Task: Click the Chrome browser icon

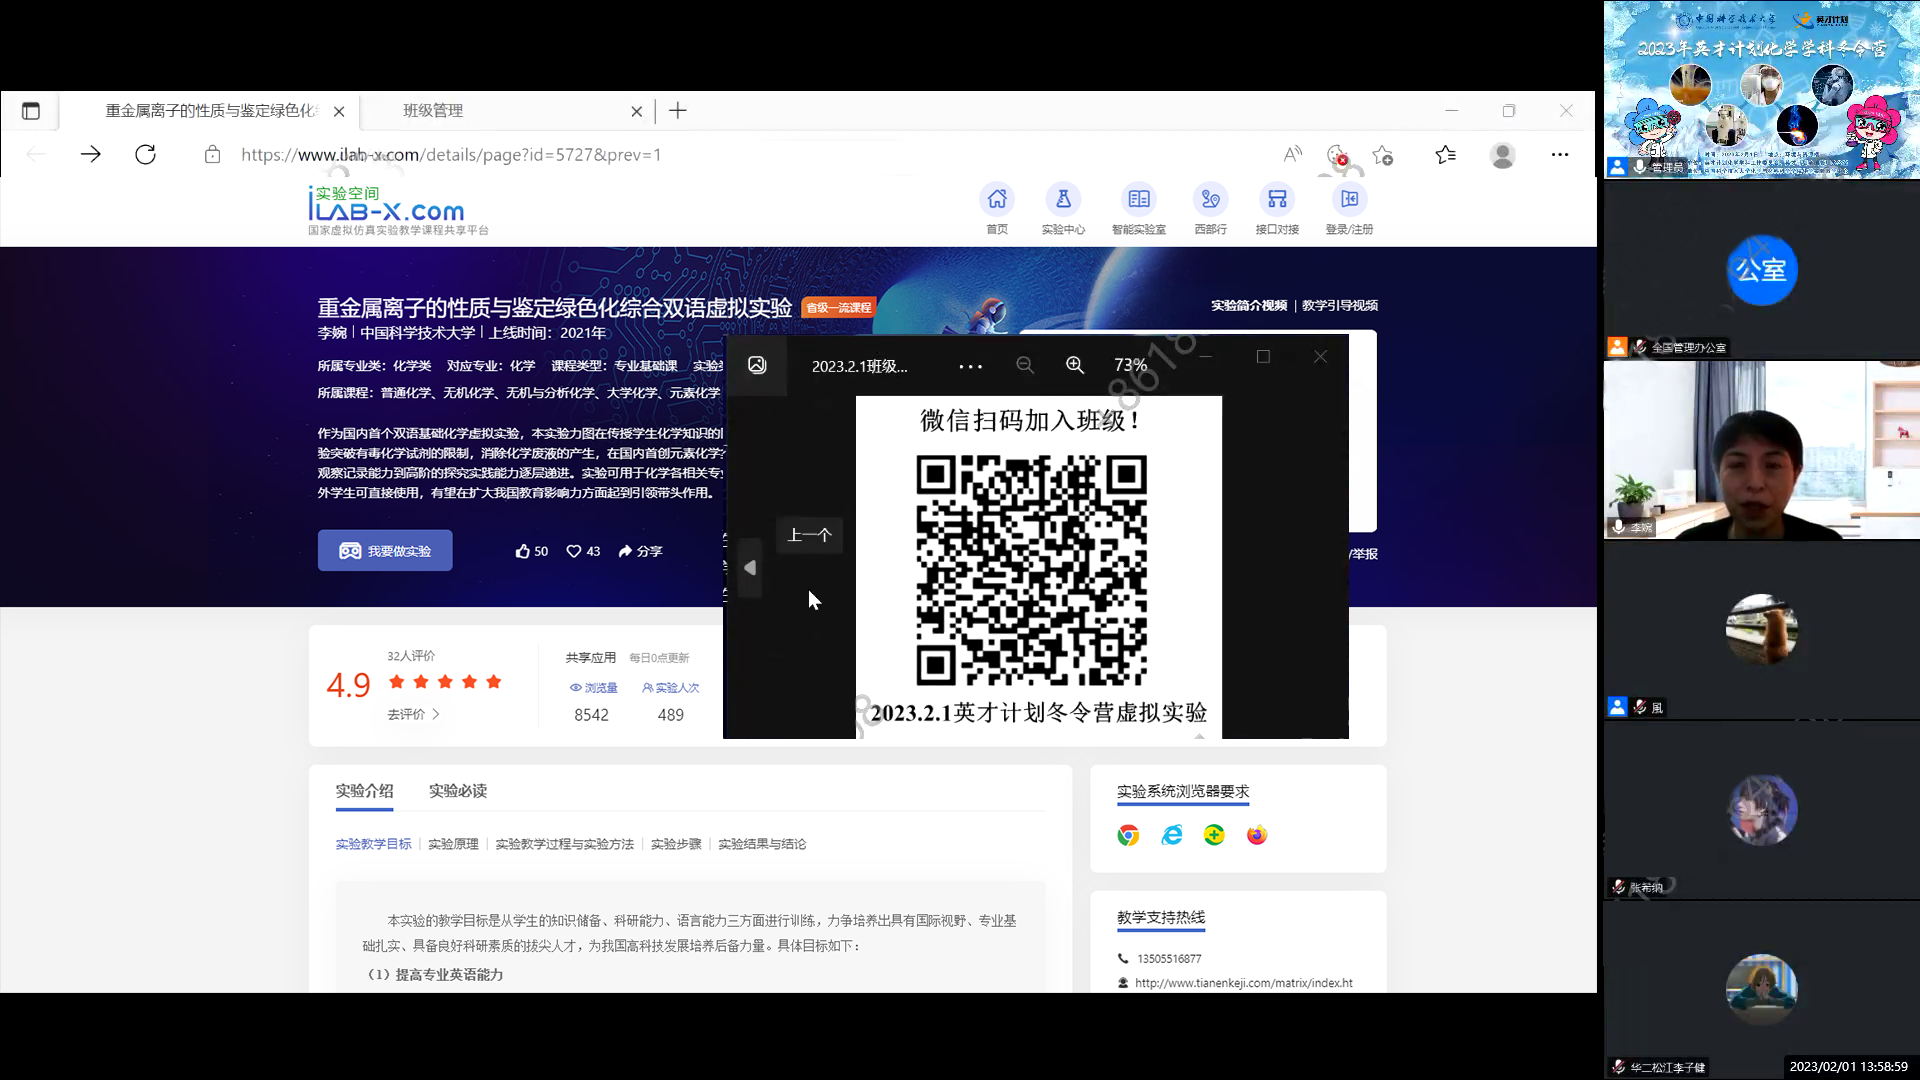Action: click(1128, 835)
